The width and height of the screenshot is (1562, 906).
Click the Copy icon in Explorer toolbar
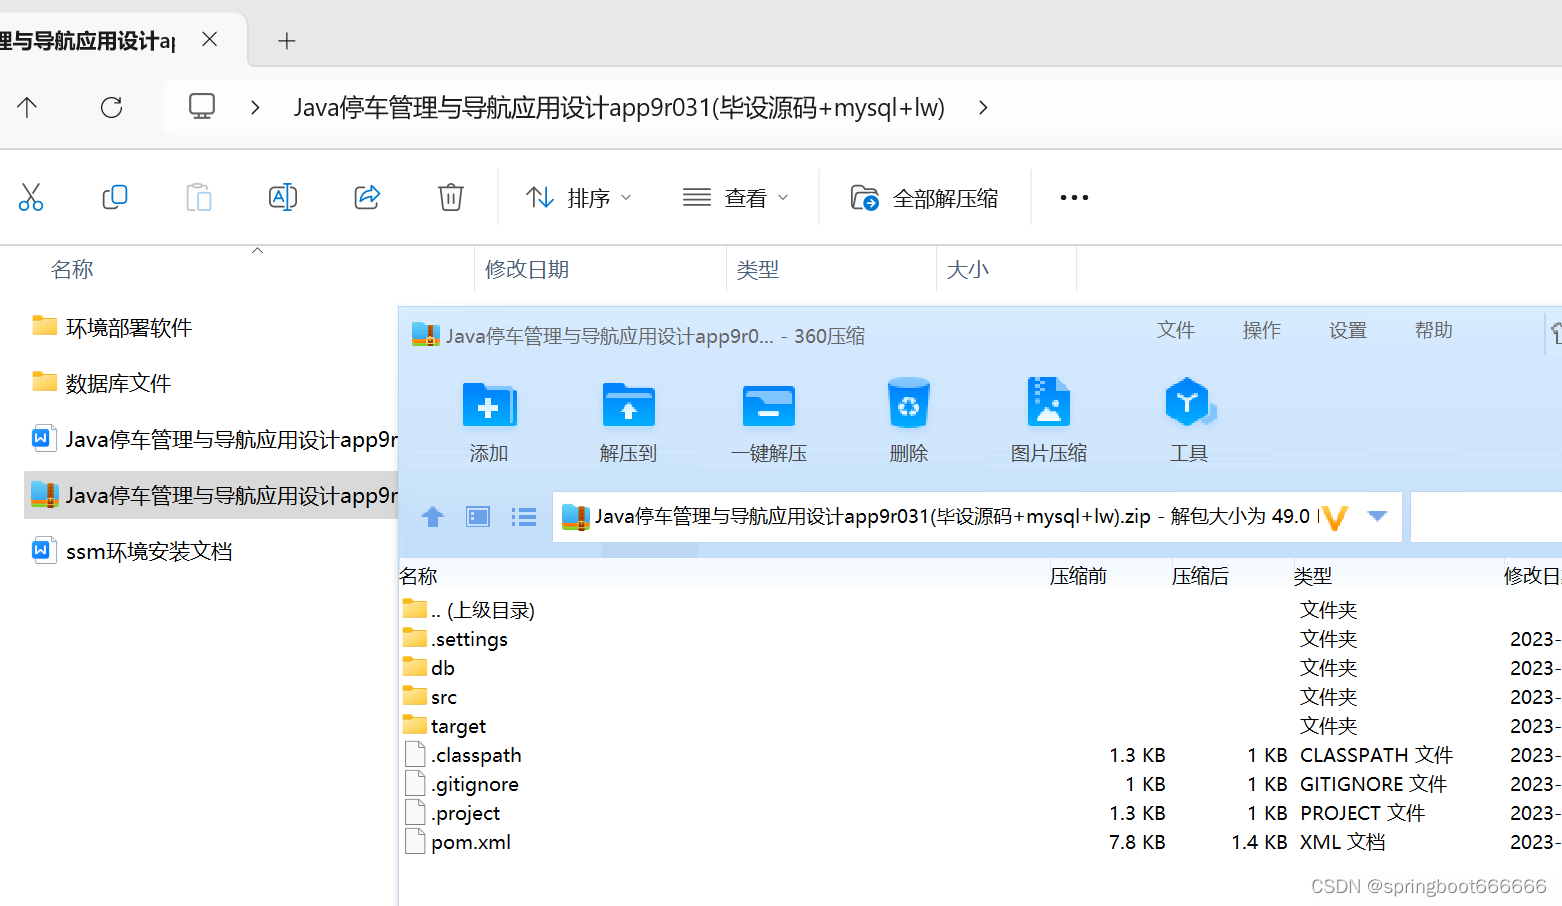pyautogui.click(x=115, y=197)
